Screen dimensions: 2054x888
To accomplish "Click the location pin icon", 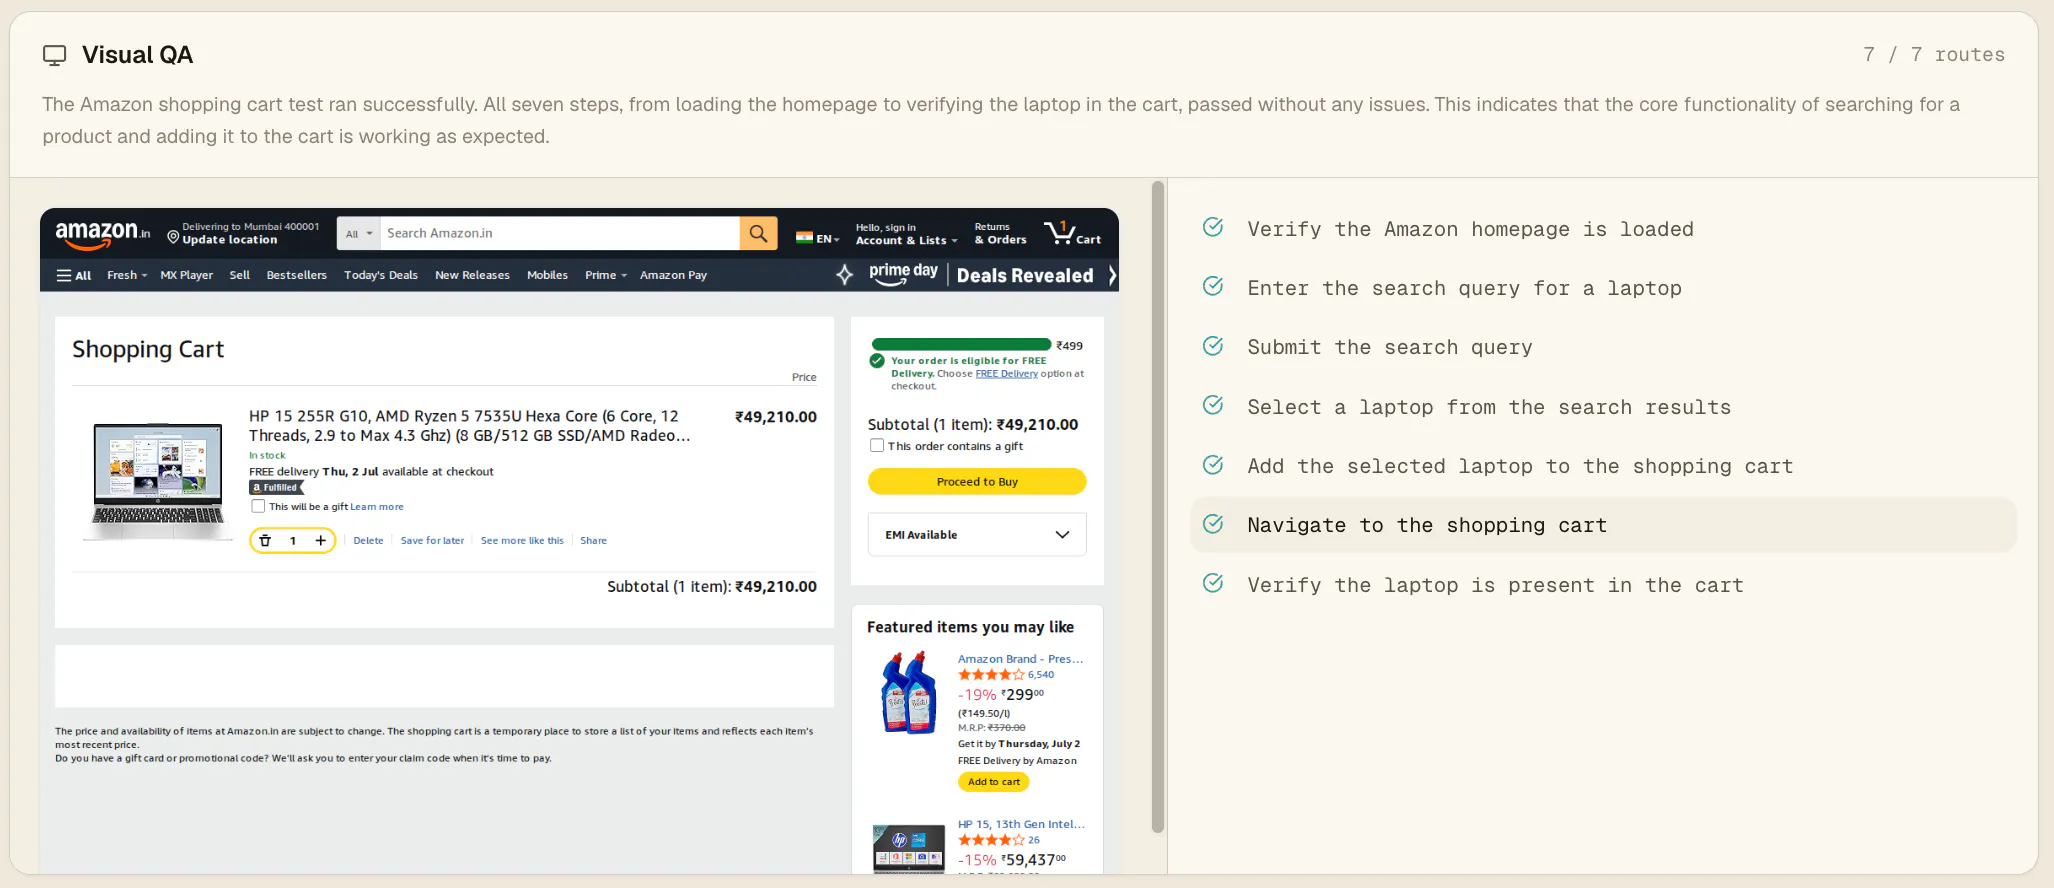I will click(x=173, y=237).
